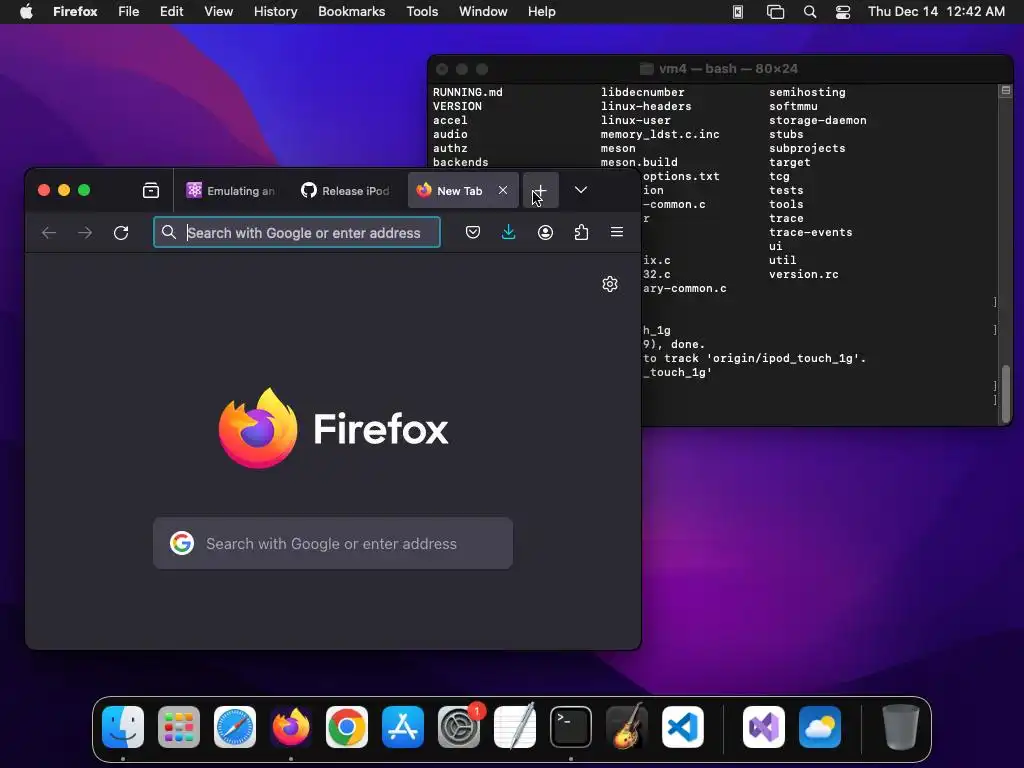Click memory_ldst.c.inc in the Terminal
The width and height of the screenshot is (1024, 768).
click(x=660, y=134)
